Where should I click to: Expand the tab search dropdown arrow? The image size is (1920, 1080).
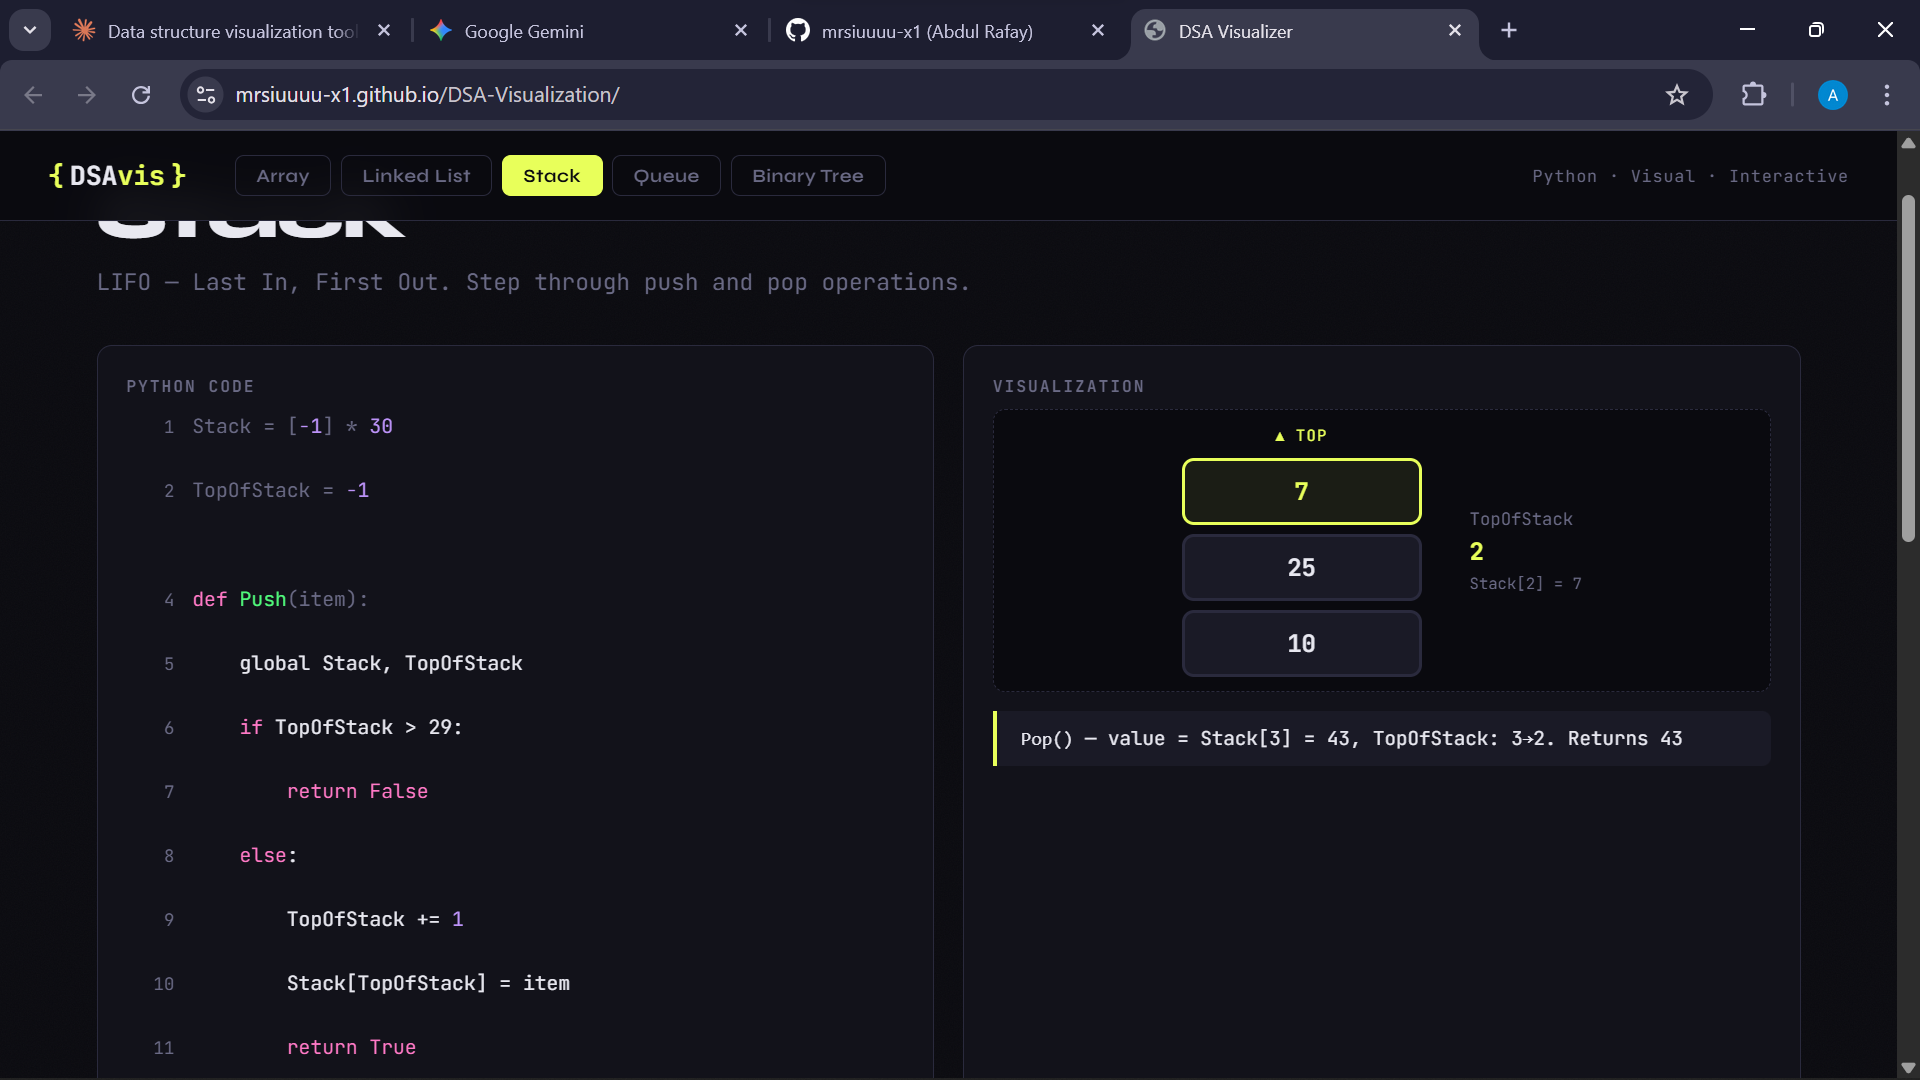[x=30, y=31]
